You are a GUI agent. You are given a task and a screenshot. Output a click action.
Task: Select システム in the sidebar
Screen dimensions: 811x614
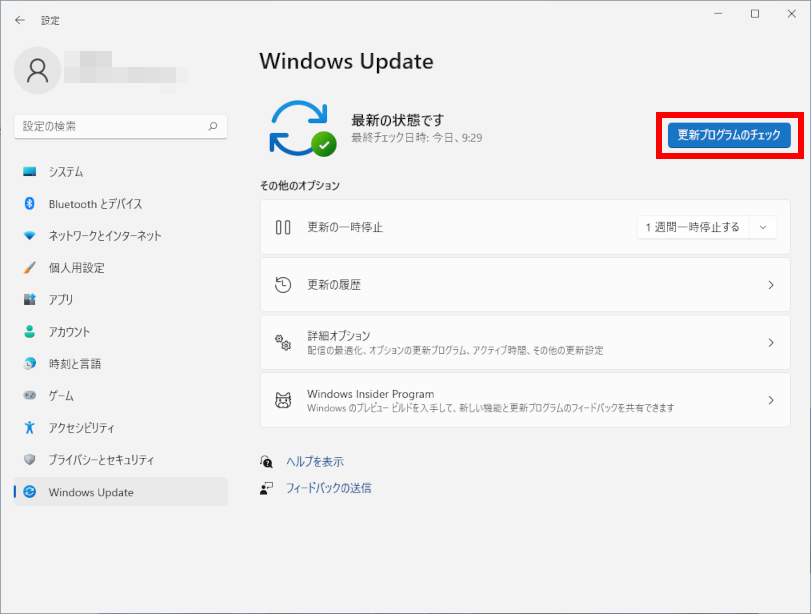click(x=66, y=172)
